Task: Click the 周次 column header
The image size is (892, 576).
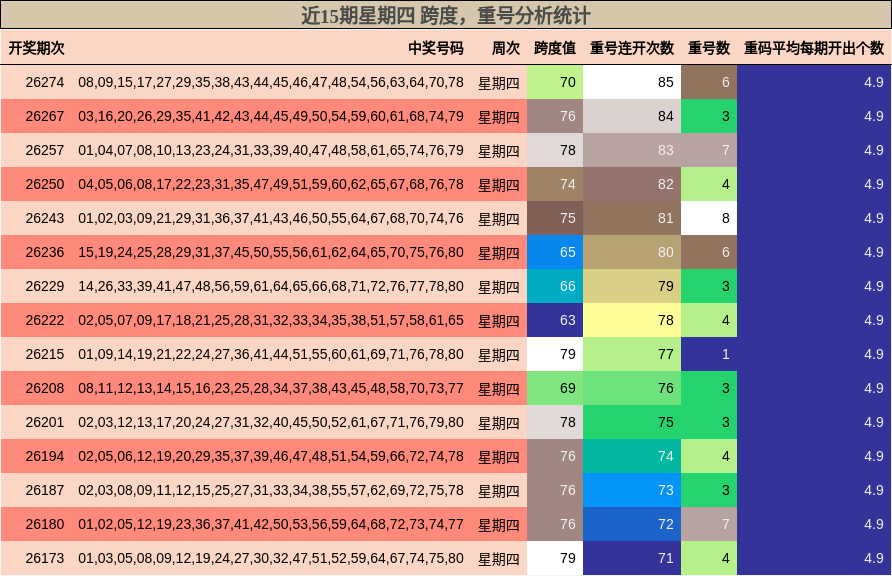Action: 506,48
